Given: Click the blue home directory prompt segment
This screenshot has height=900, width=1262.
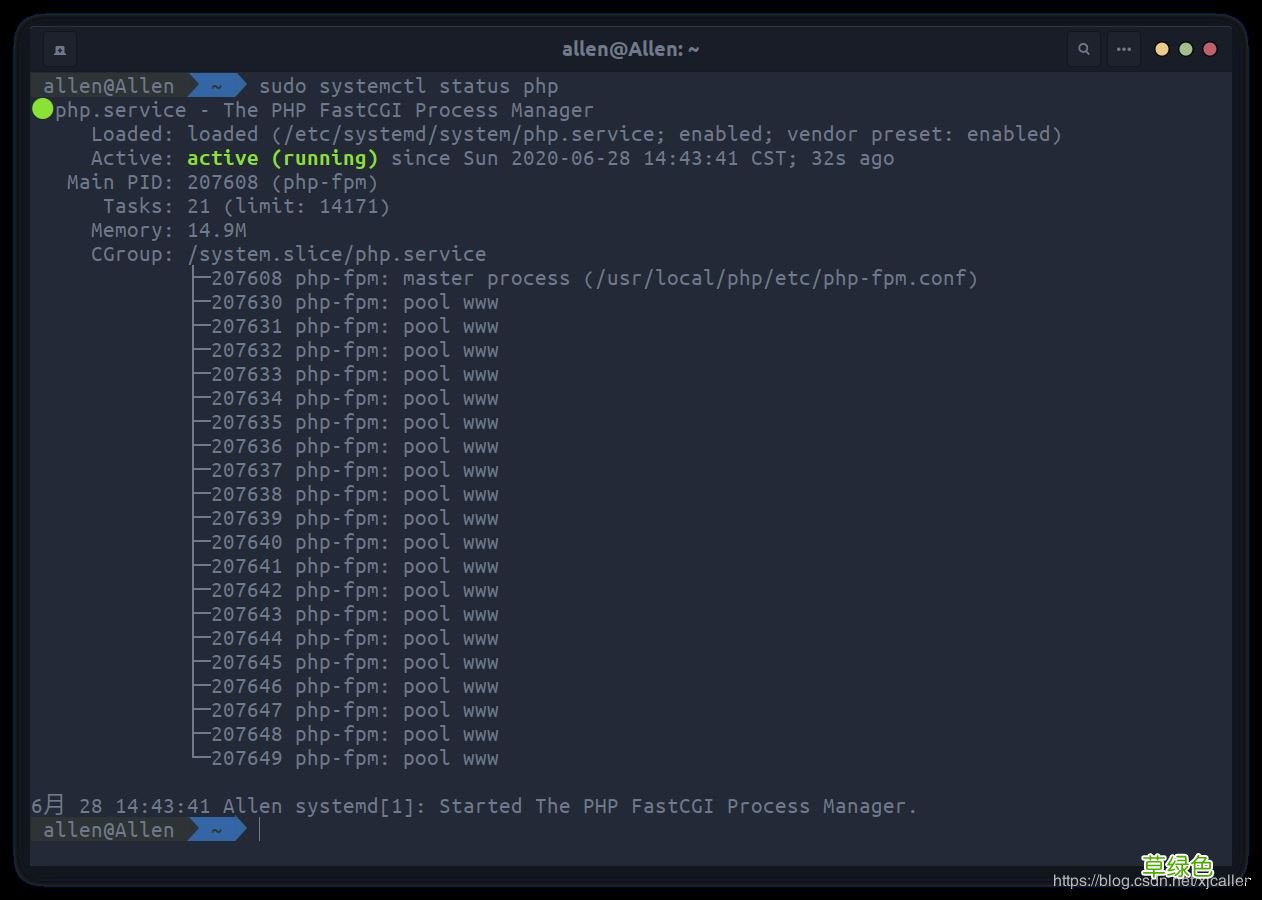Looking at the screenshot, I should pyautogui.click(x=215, y=86).
